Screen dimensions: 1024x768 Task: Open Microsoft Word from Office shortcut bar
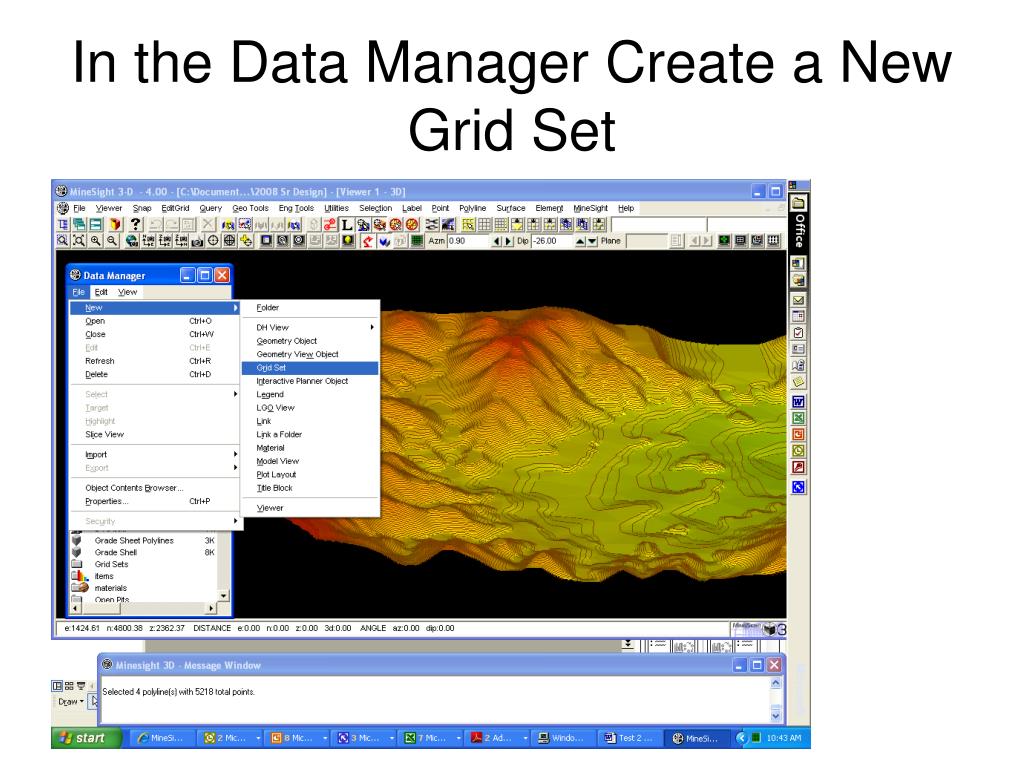click(x=798, y=402)
